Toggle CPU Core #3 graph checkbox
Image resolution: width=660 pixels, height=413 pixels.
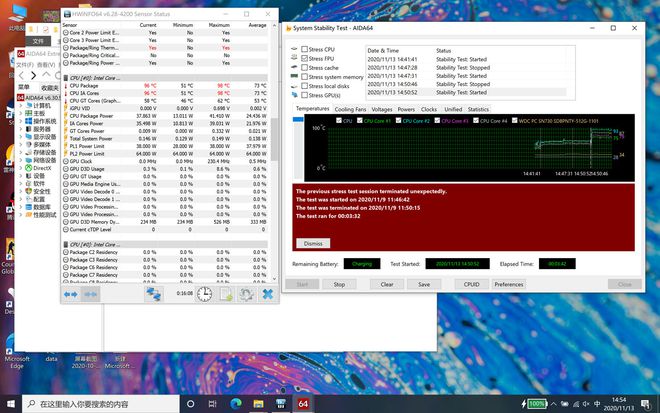point(437,120)
